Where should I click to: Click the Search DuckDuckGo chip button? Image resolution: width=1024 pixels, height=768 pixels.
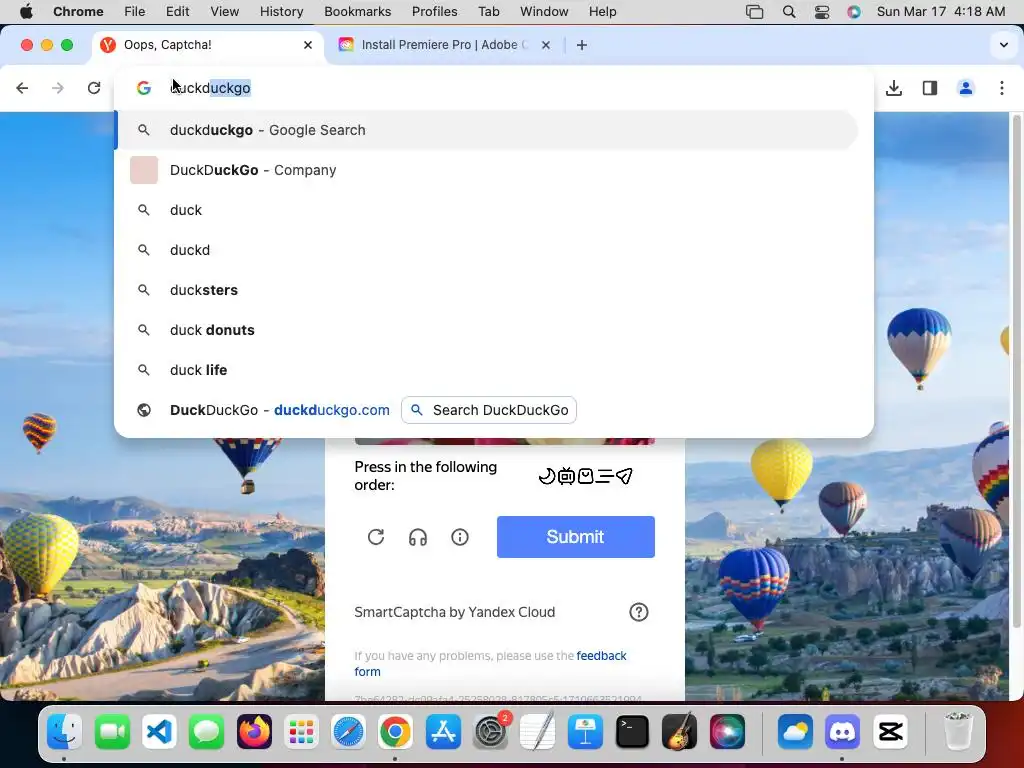click(x=488, y=410)
